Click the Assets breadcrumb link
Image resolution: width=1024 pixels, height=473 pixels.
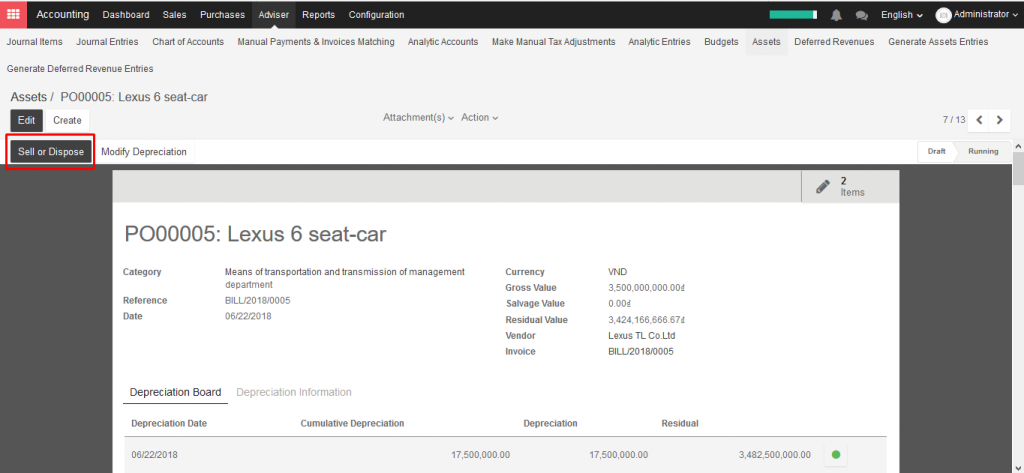click(28, 97)
